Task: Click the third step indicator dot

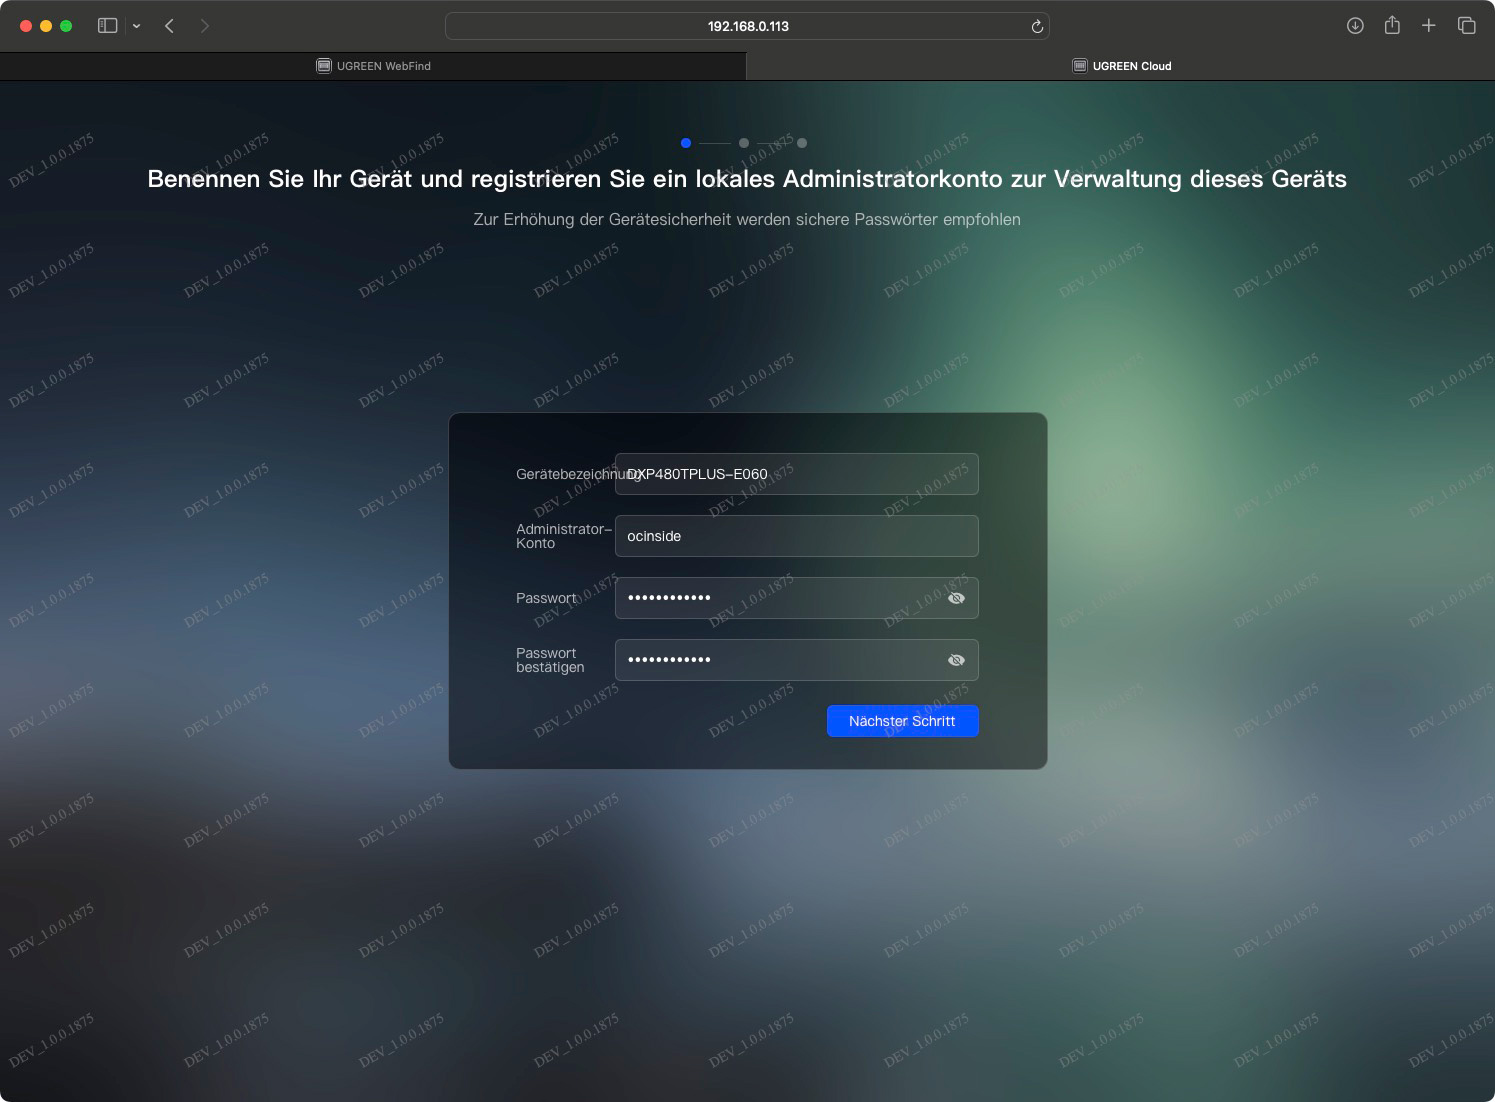Action: tap(802, 143)
